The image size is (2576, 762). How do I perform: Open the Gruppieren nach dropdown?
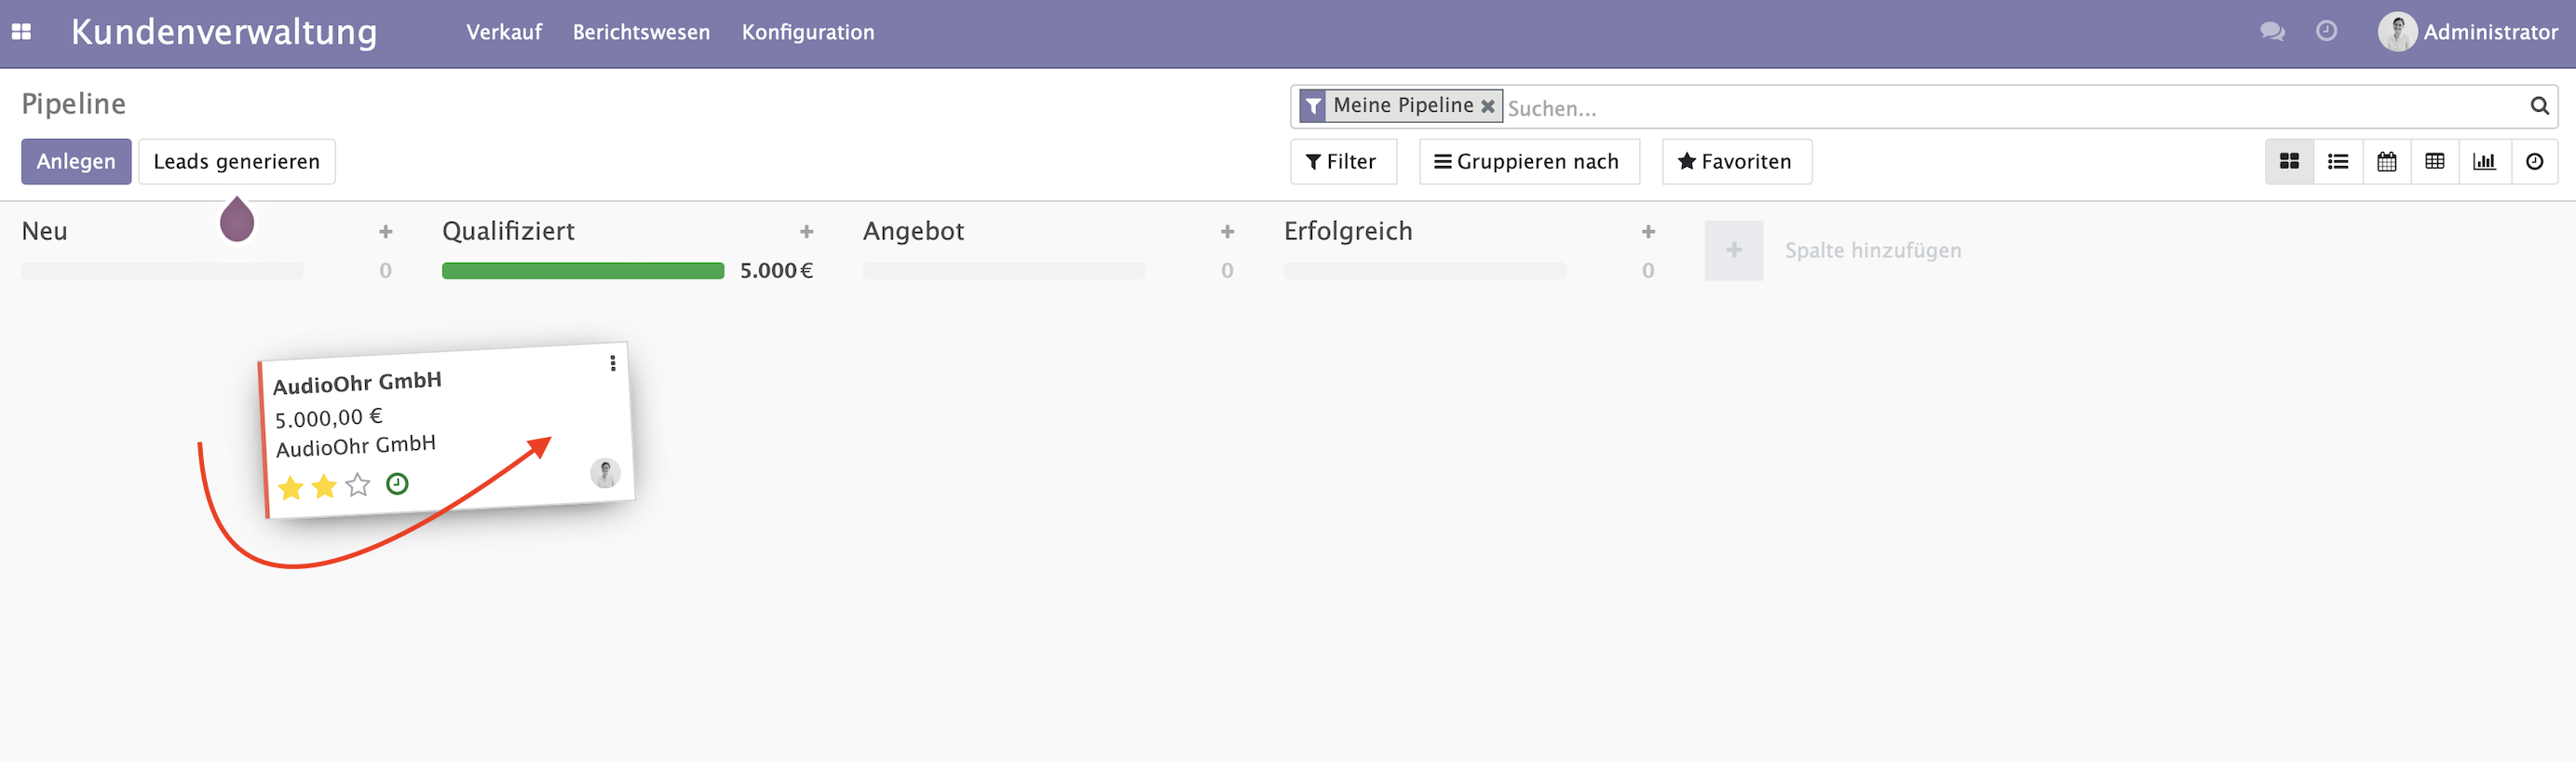[x=1528, y=161]
